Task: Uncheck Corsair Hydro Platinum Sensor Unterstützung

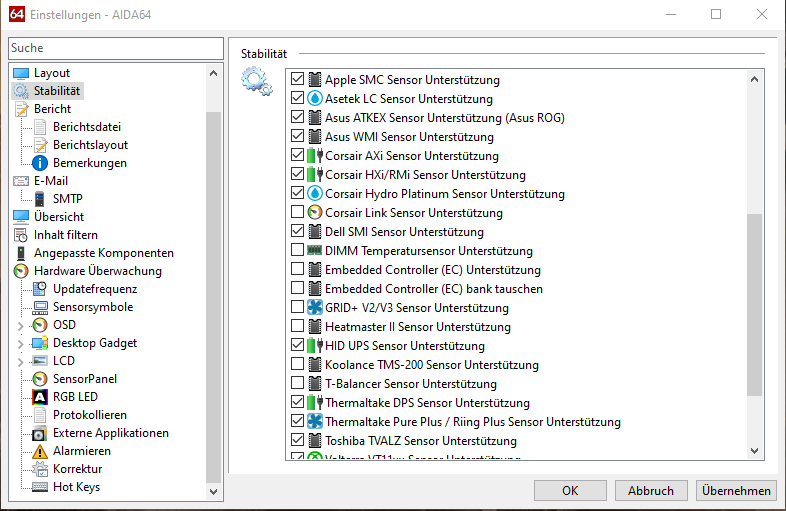Action: 297,193
